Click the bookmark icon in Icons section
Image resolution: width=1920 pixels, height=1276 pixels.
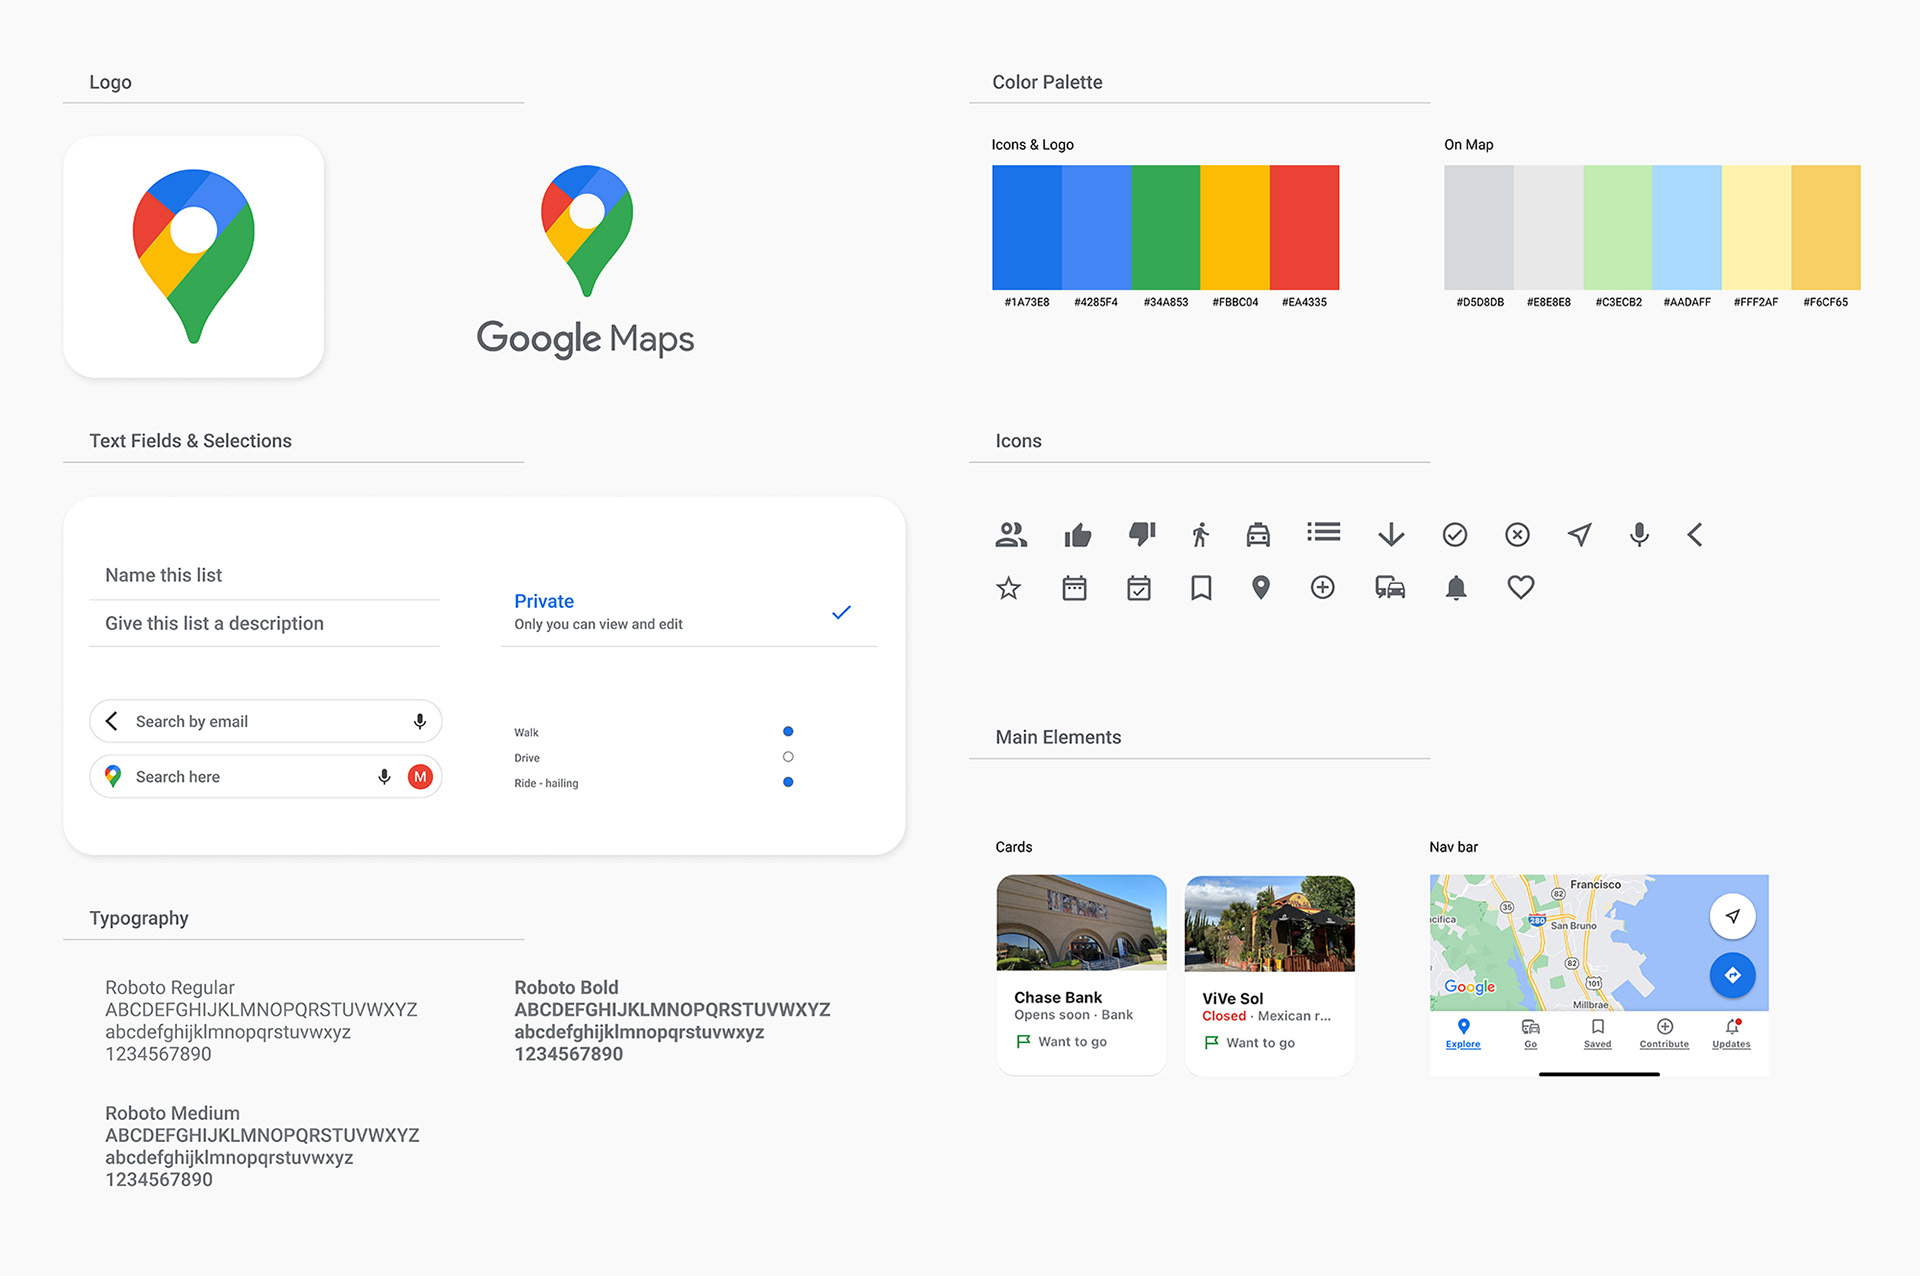tap(1201, 588)
